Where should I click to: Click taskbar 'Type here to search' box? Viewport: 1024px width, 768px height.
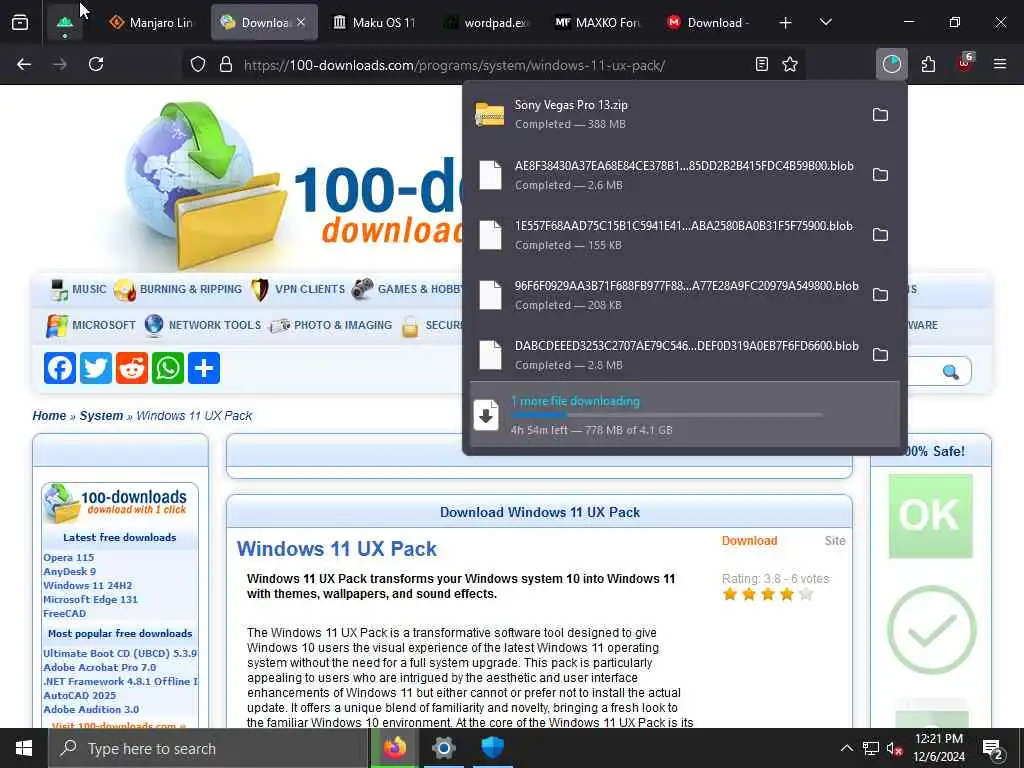point(208,748)
